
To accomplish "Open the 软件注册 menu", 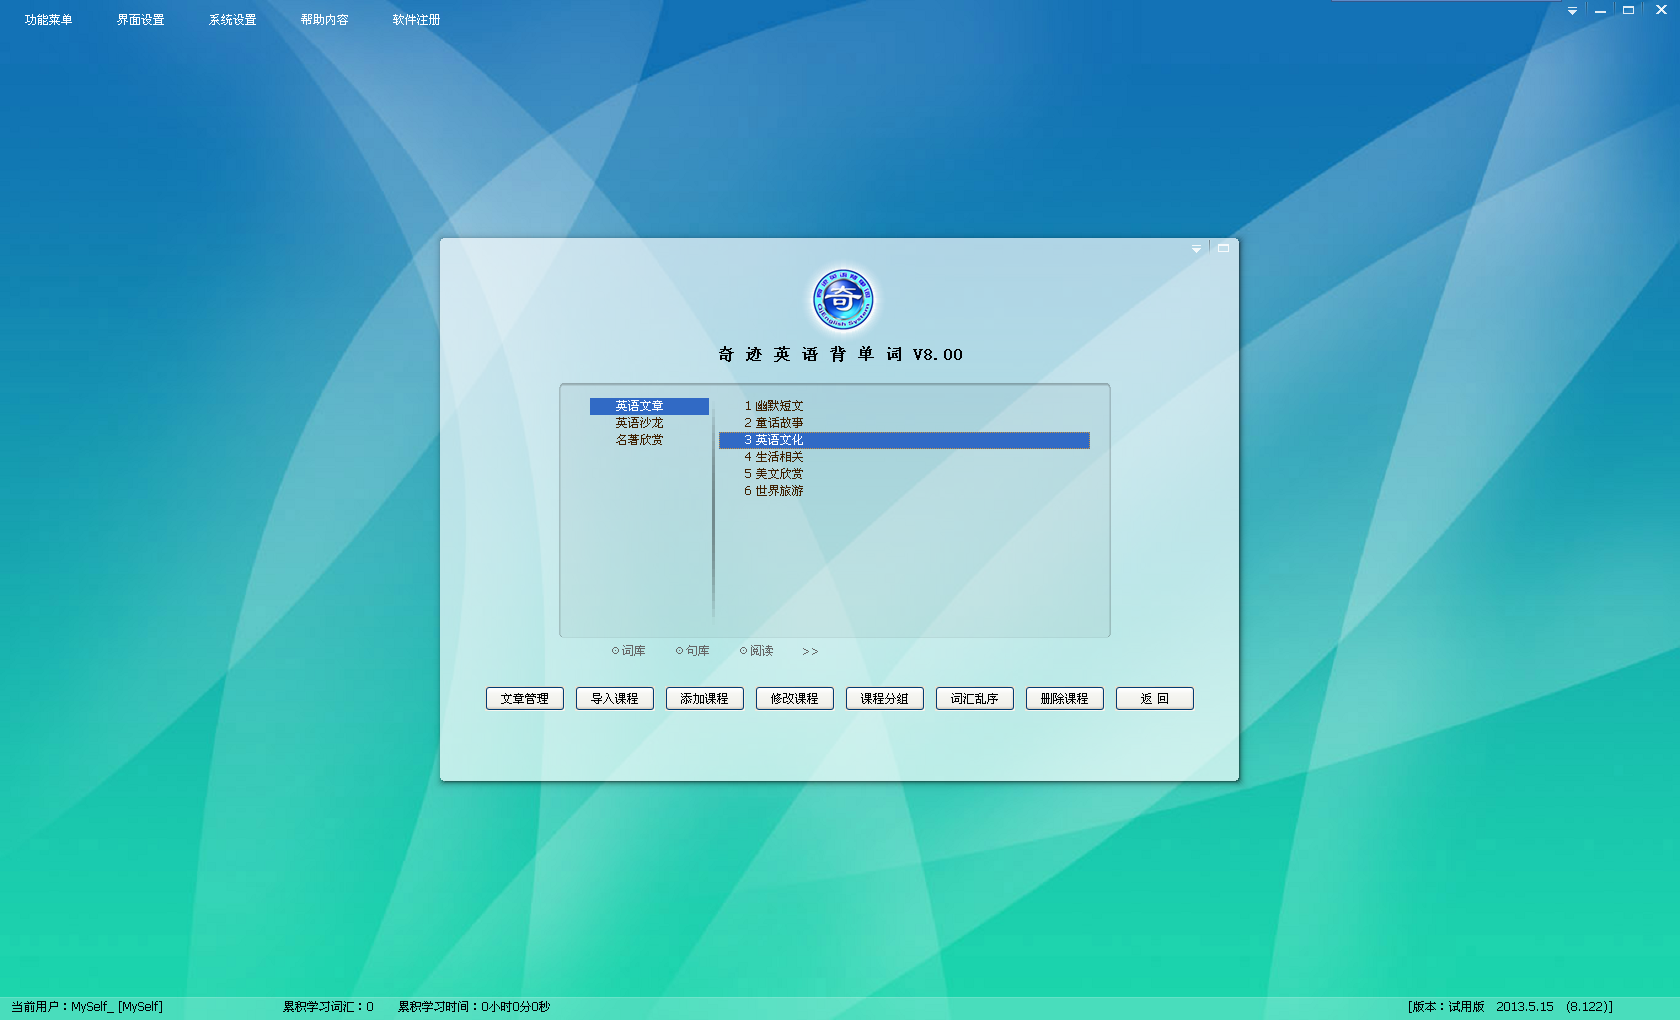I will (x=416, y=20).
